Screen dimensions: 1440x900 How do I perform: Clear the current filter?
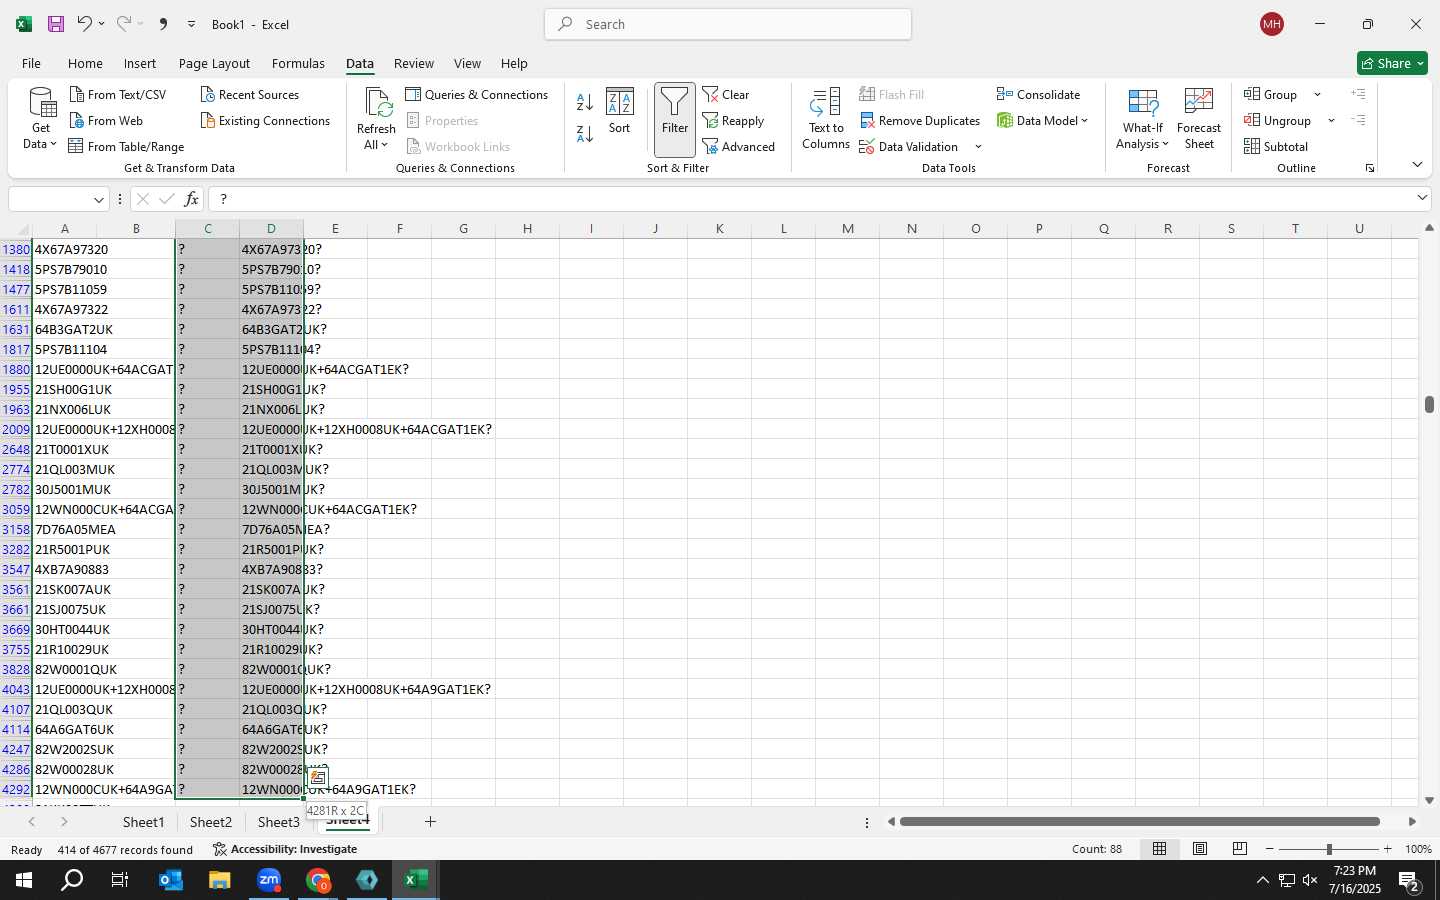[726, 94]
